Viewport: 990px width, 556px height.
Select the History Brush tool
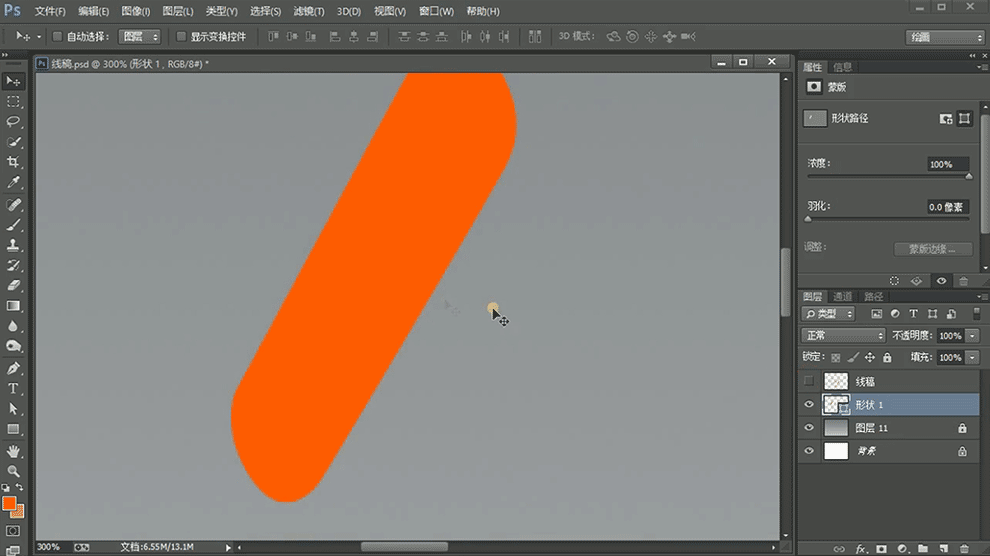point(13,266)
